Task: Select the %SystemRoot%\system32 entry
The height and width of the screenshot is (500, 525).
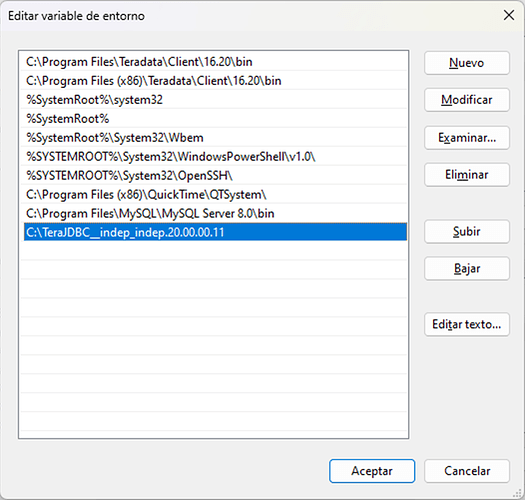Action: pyautogui.click(x=215, y=100)
